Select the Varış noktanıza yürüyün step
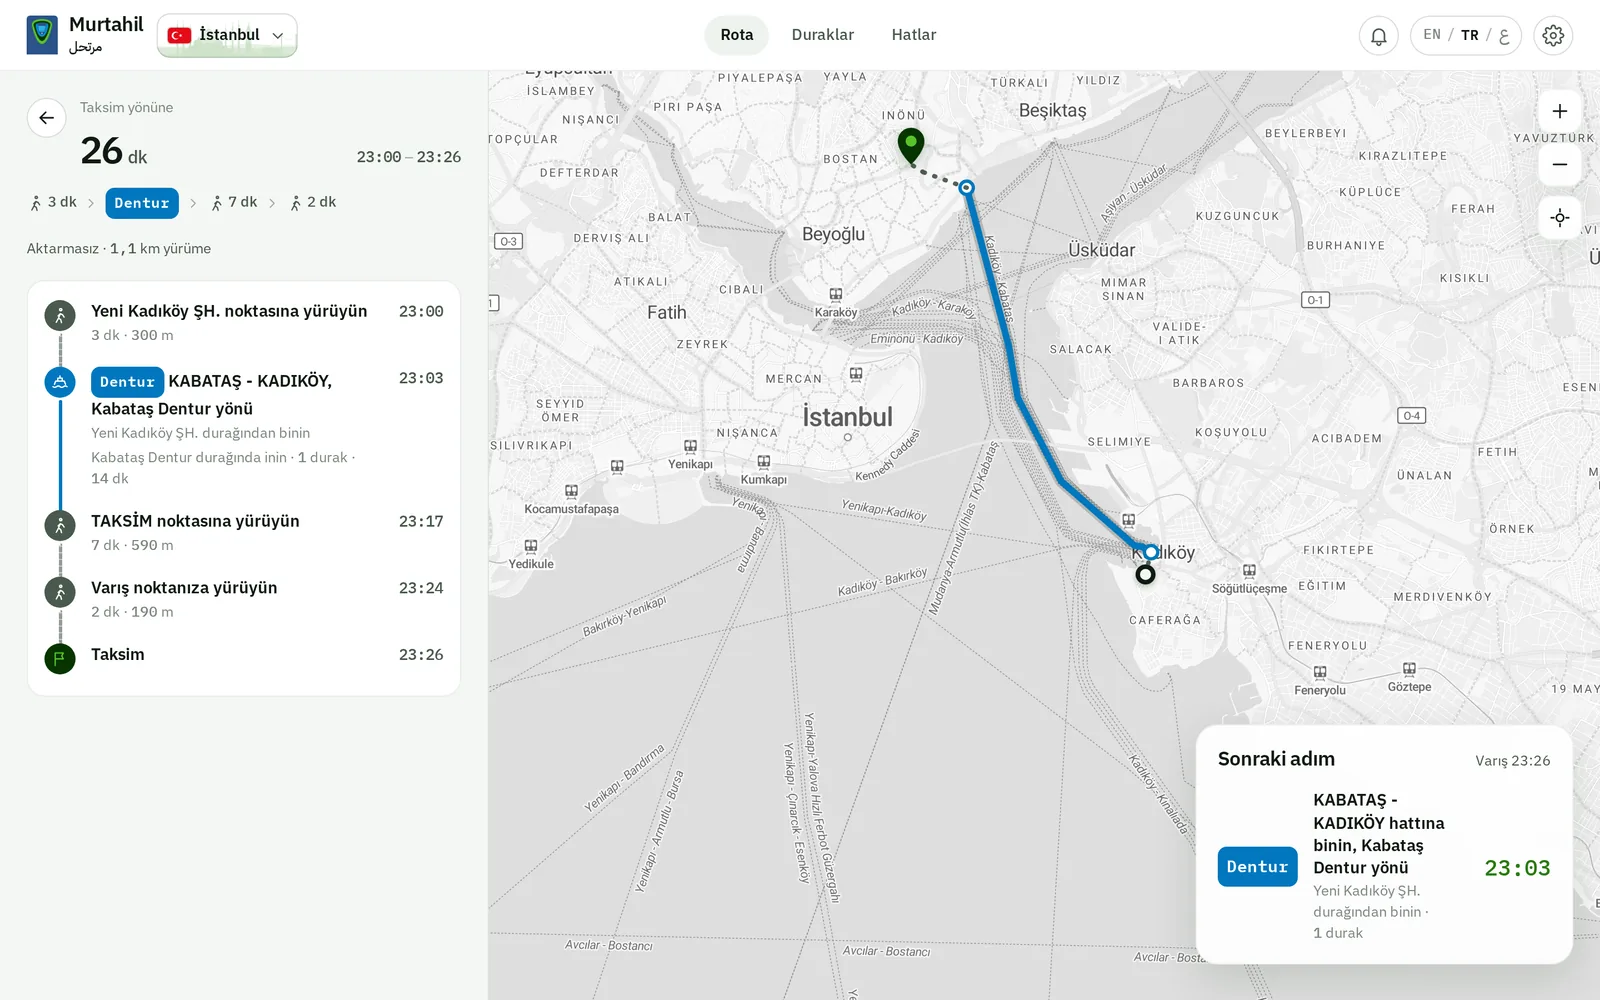 pos(244,599)
